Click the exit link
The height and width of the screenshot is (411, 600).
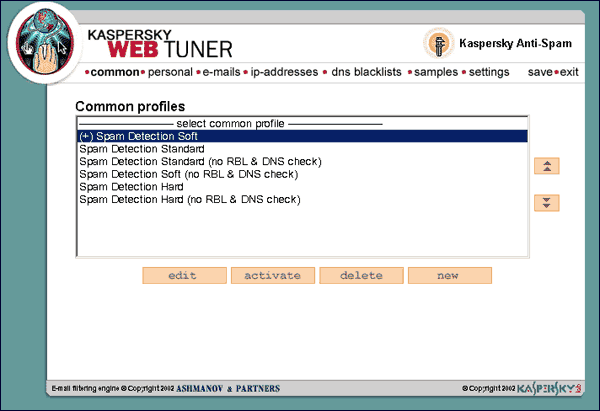569,72
